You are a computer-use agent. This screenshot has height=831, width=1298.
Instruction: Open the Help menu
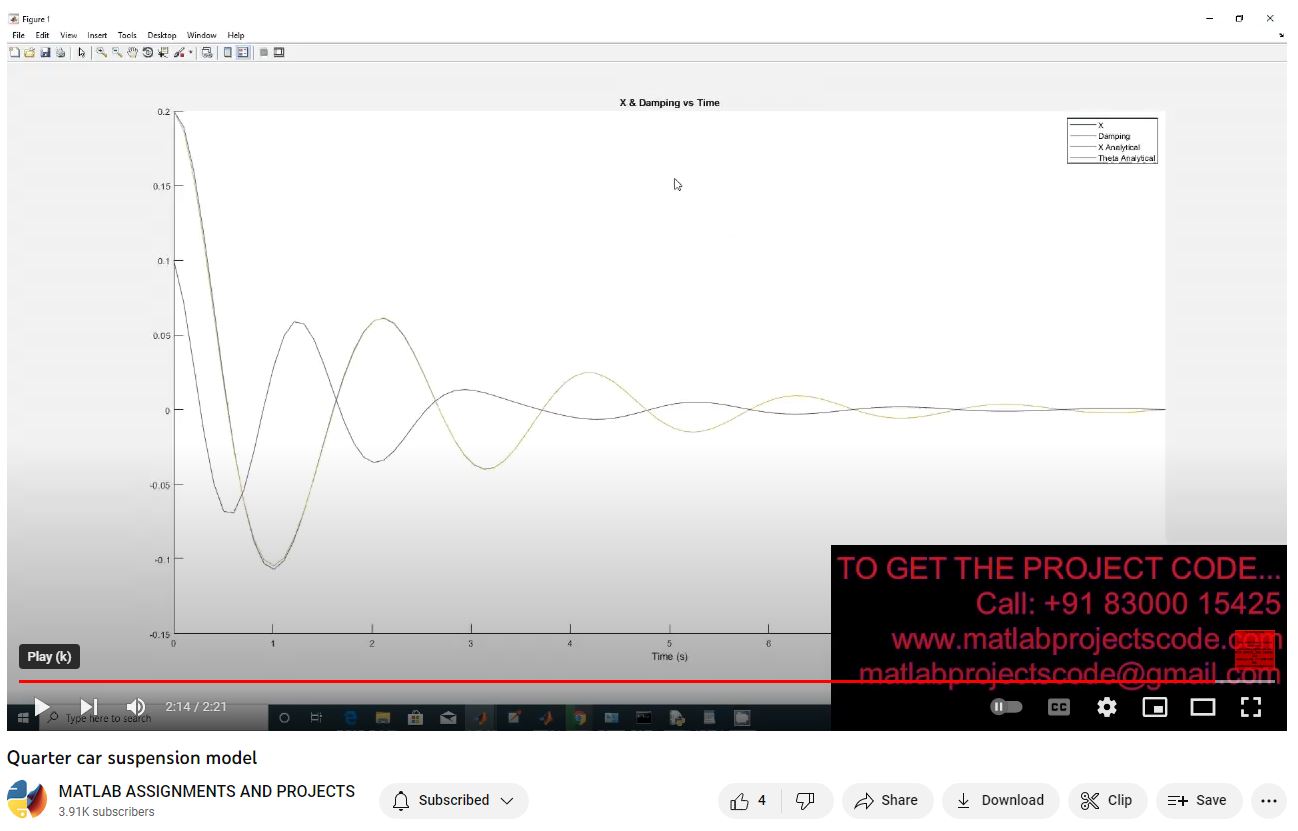[236, 35]
